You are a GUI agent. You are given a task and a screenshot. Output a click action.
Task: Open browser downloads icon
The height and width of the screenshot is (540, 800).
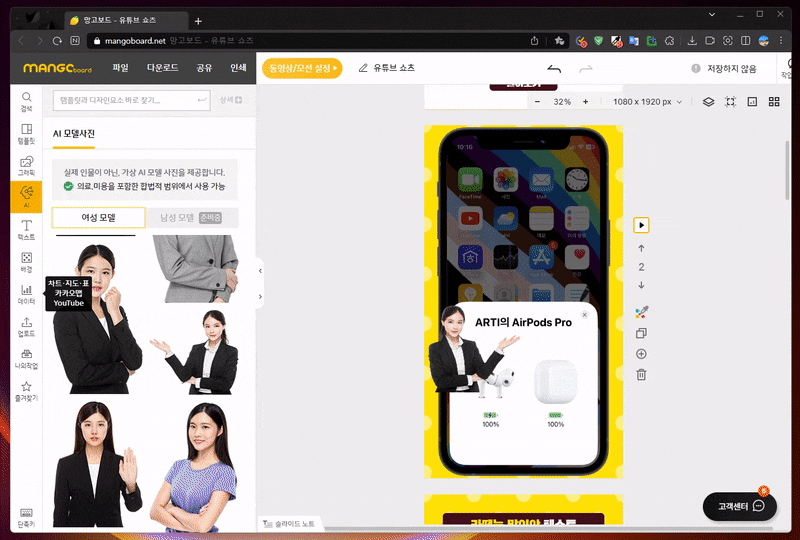[x=692, y=41]
